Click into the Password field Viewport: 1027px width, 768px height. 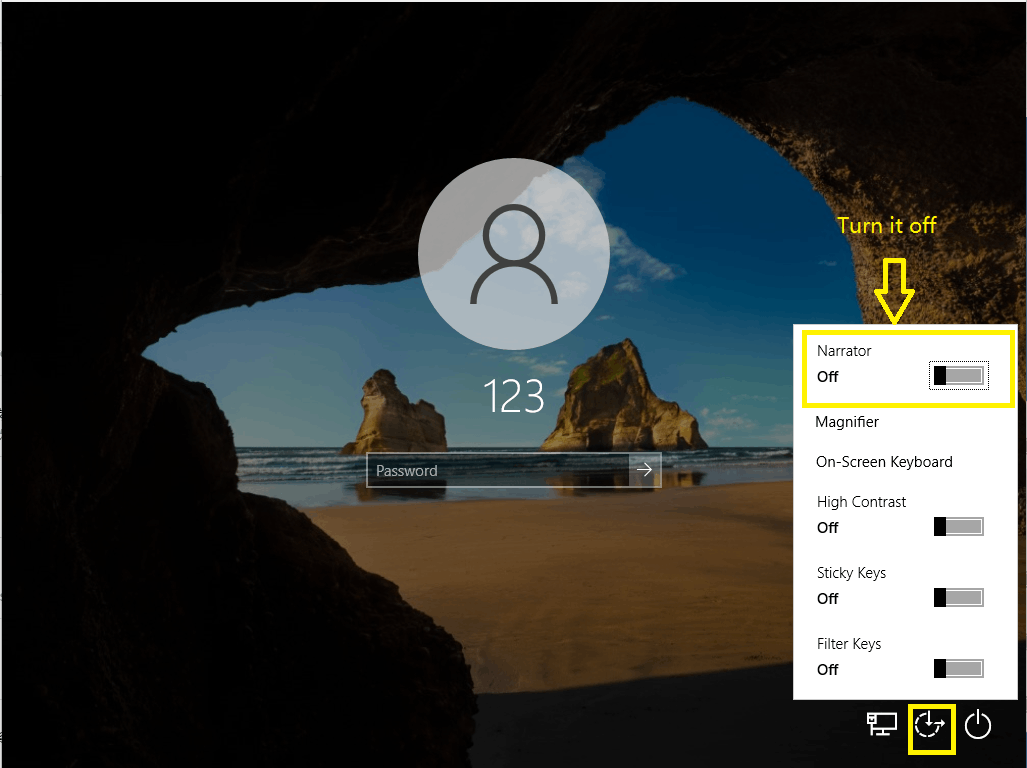click(498, 470)
